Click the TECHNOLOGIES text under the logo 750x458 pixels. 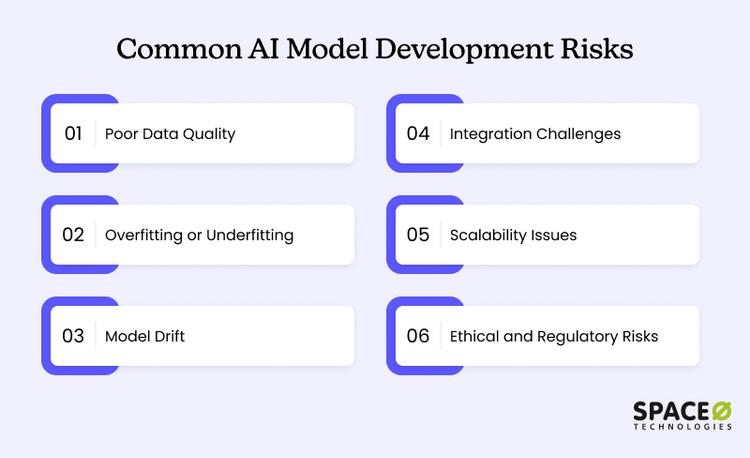pyautogui.click(x=682, y=426)
